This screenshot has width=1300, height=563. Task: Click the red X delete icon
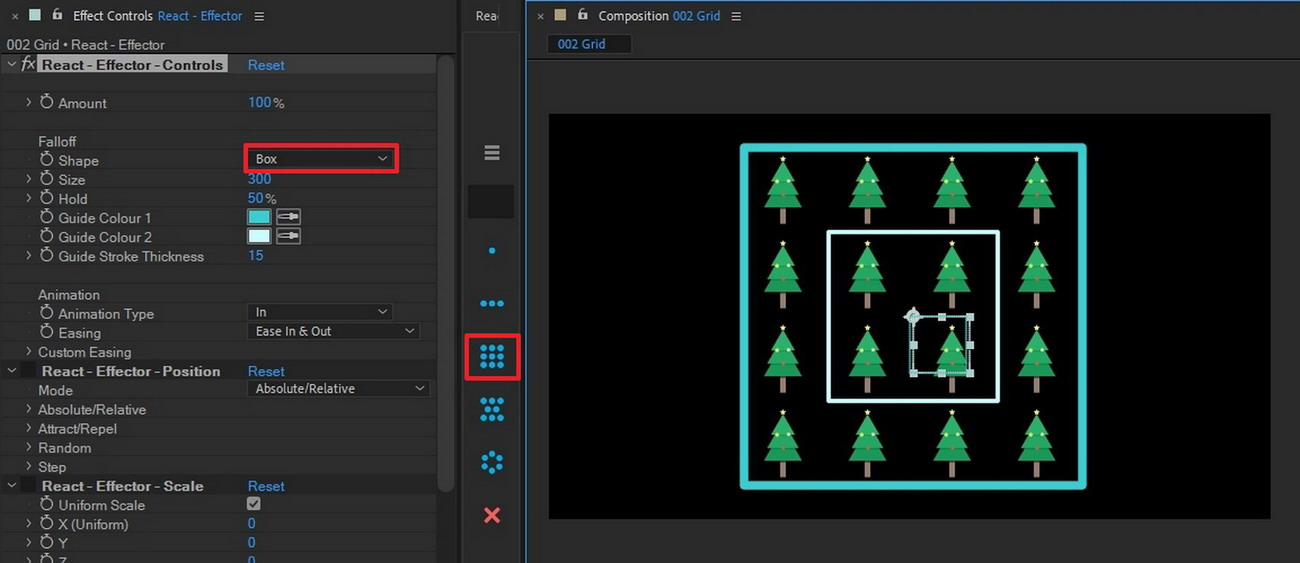tap(491, 515)
